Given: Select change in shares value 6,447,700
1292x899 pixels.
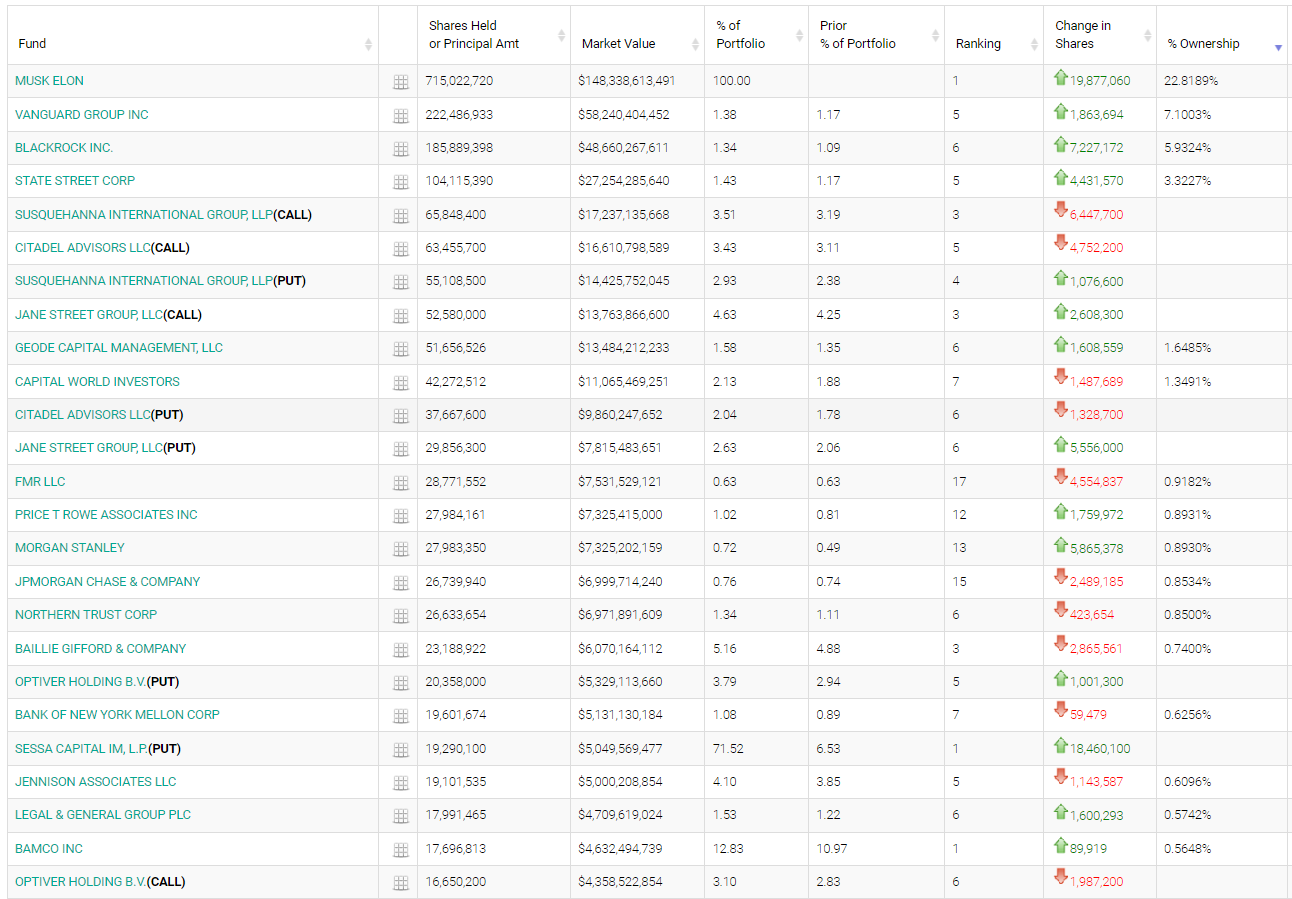Looking at the screenshot, I should tap(1097, 215).
